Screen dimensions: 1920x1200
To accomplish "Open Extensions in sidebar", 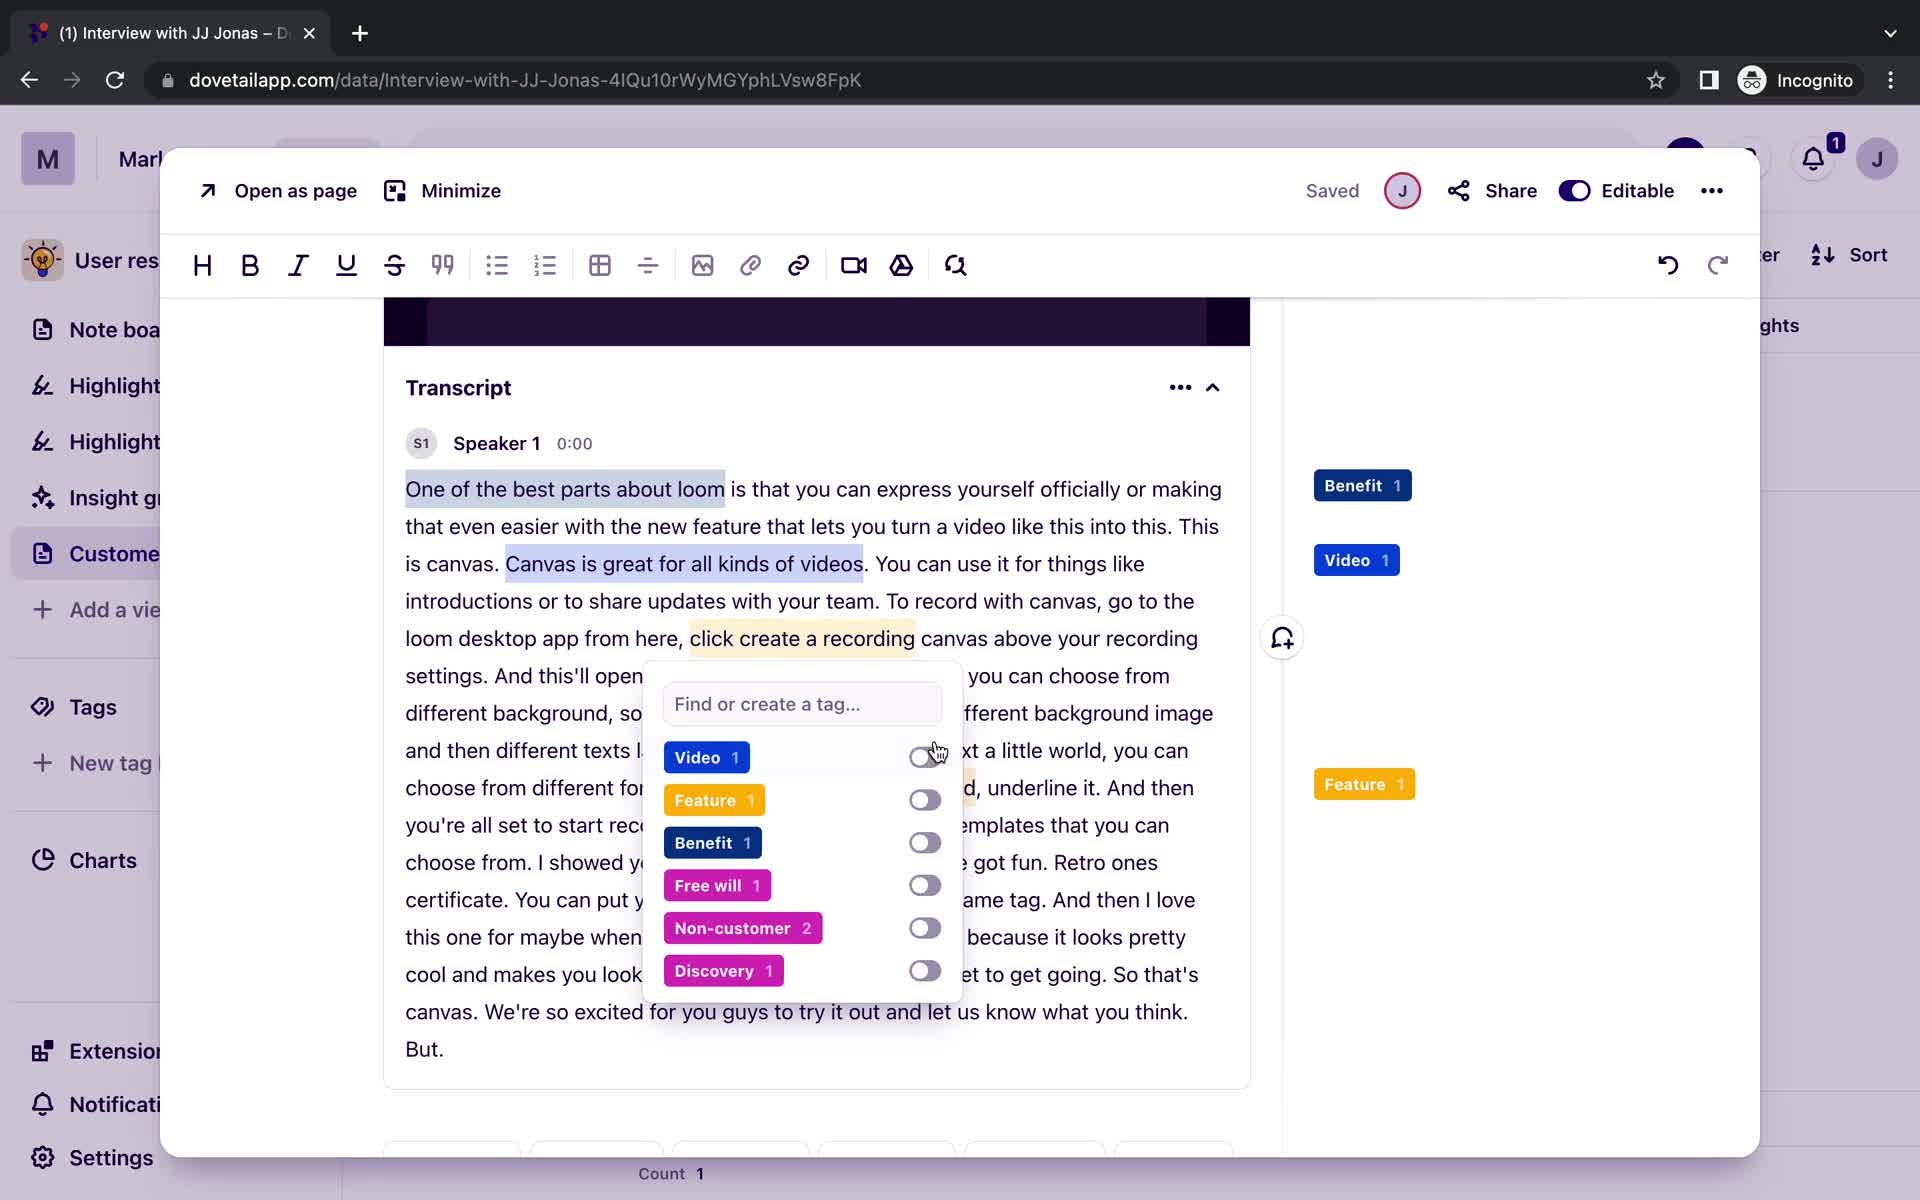I will (x=95, y=1051).
